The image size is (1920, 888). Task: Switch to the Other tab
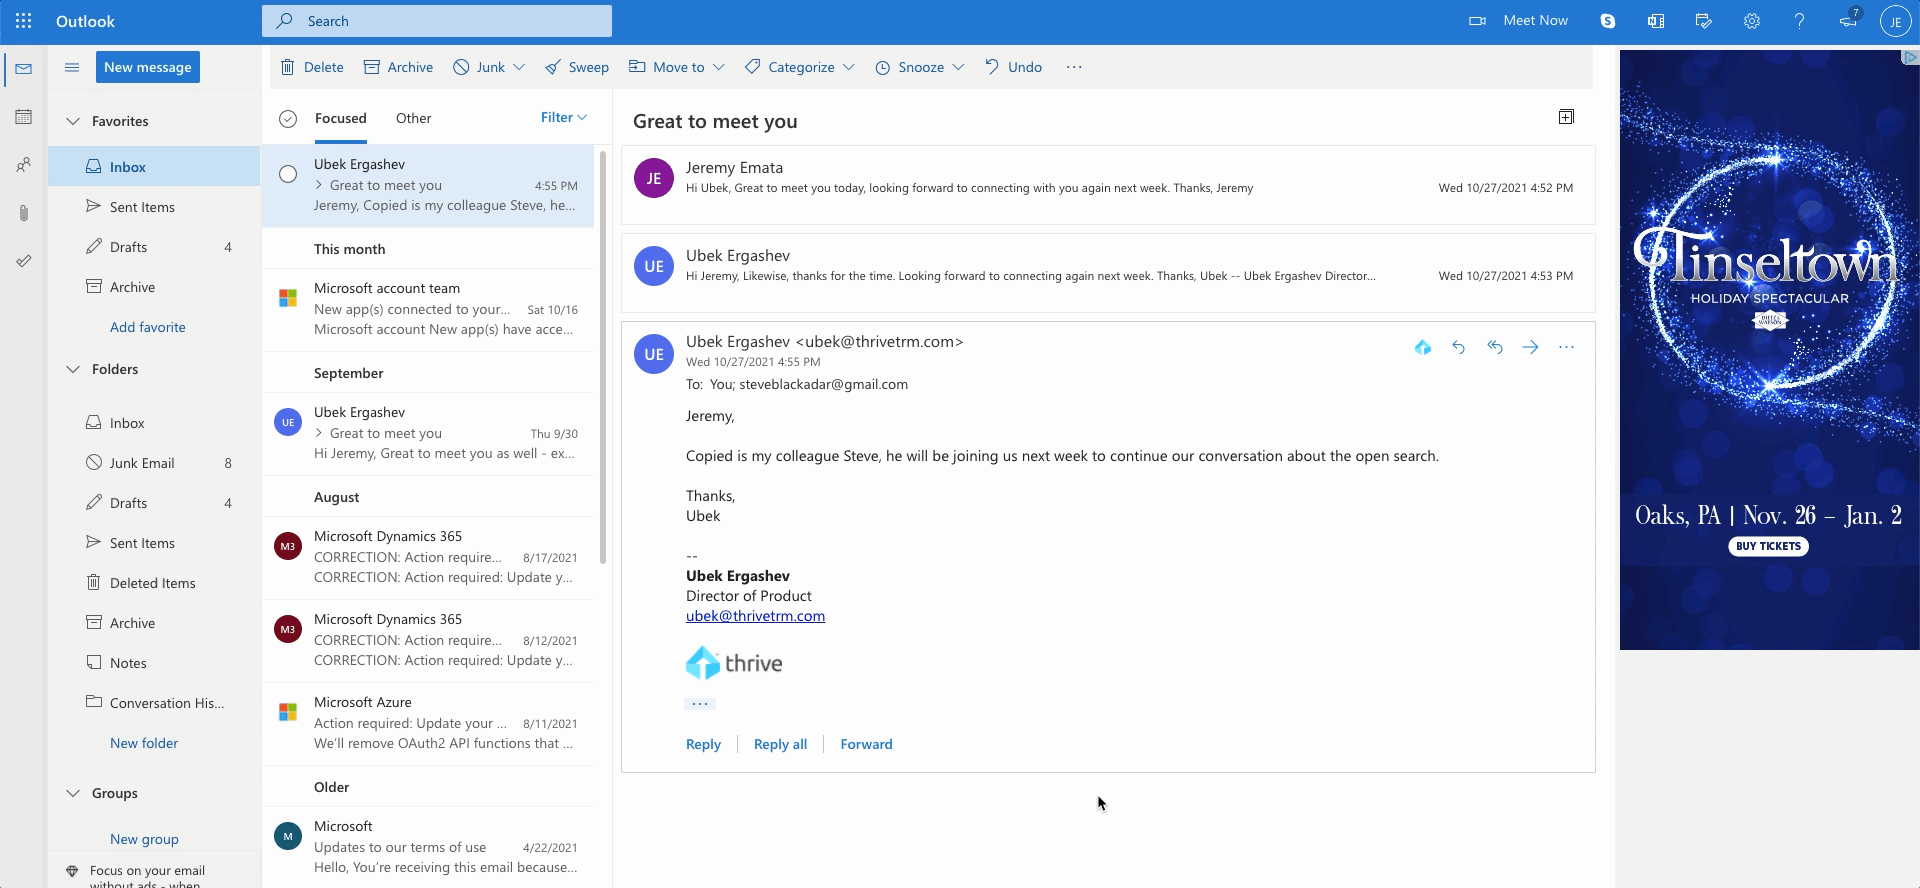[x=413, y=118]
